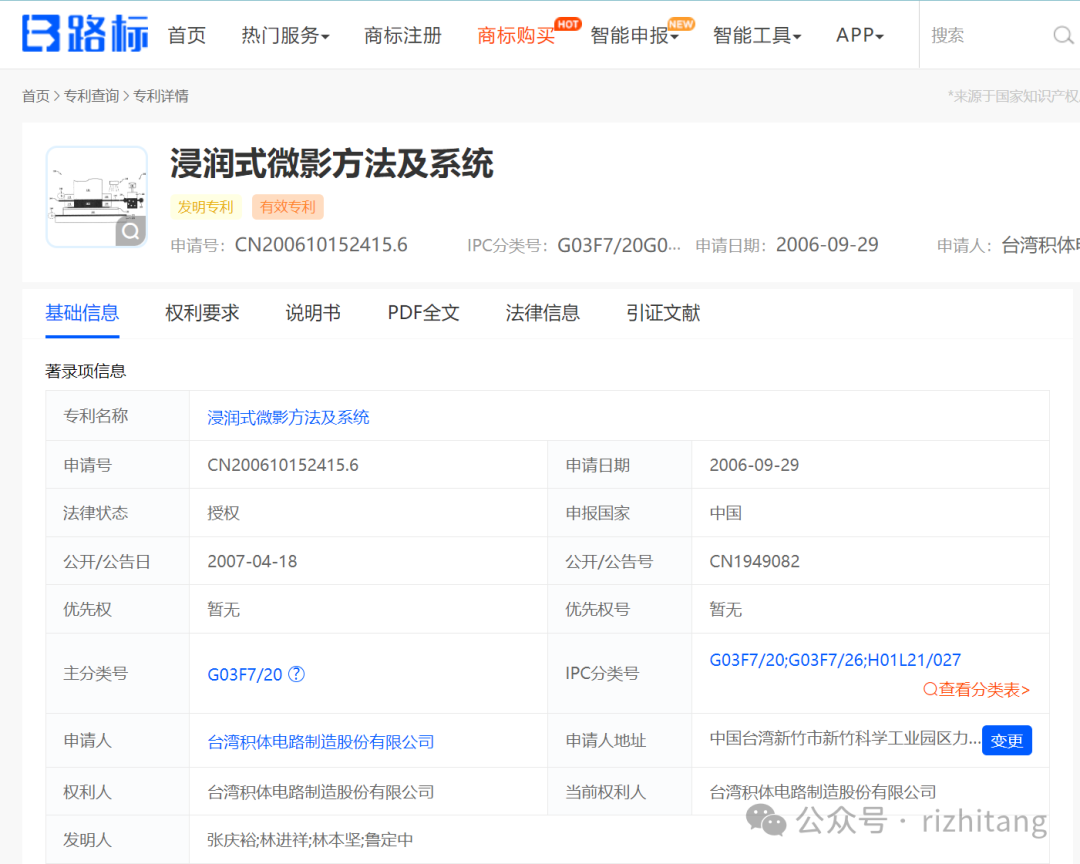
Task: Open the G03F7/20 main classification link
Action: tap(245, 675)
